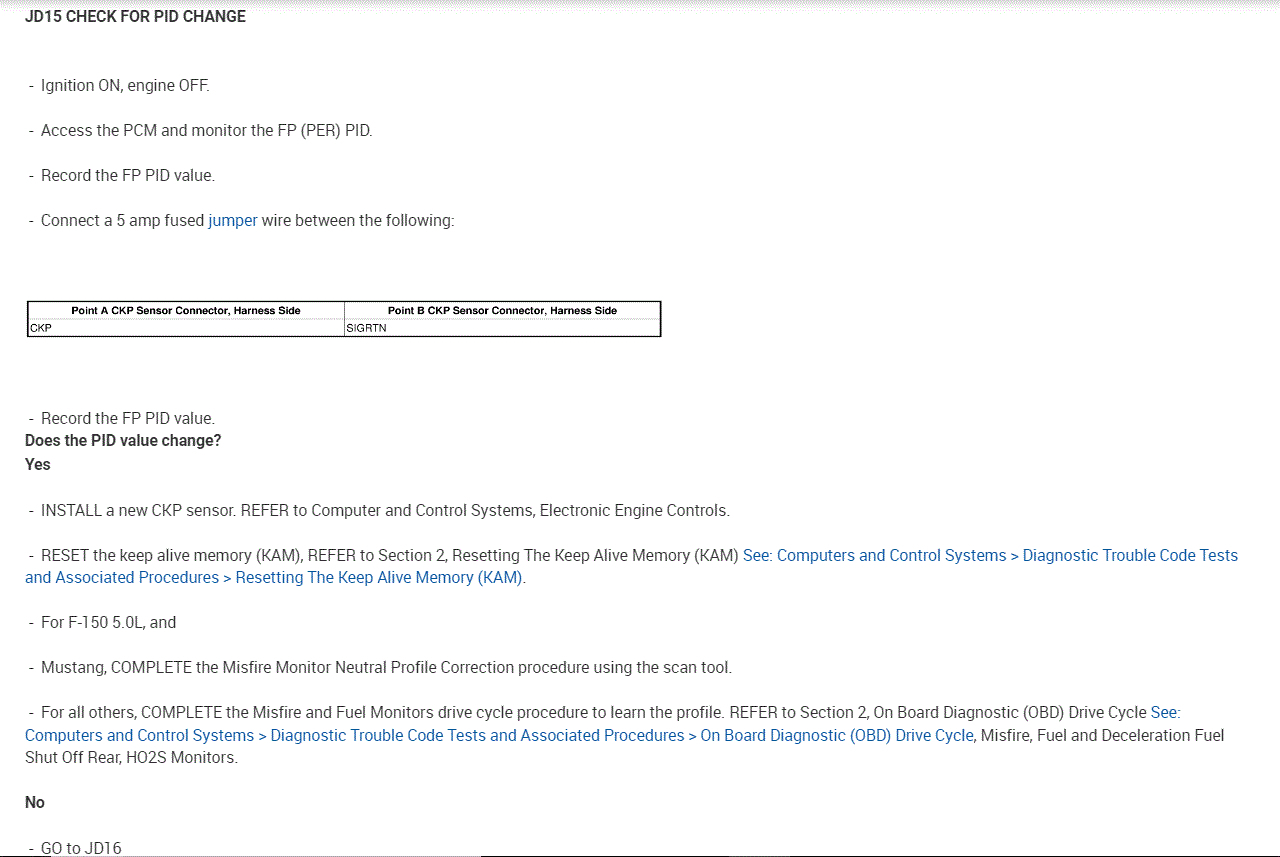The image size is (1280, 857).
Task: Click the "GO to JD16" instruction
Action: [81, 848]
